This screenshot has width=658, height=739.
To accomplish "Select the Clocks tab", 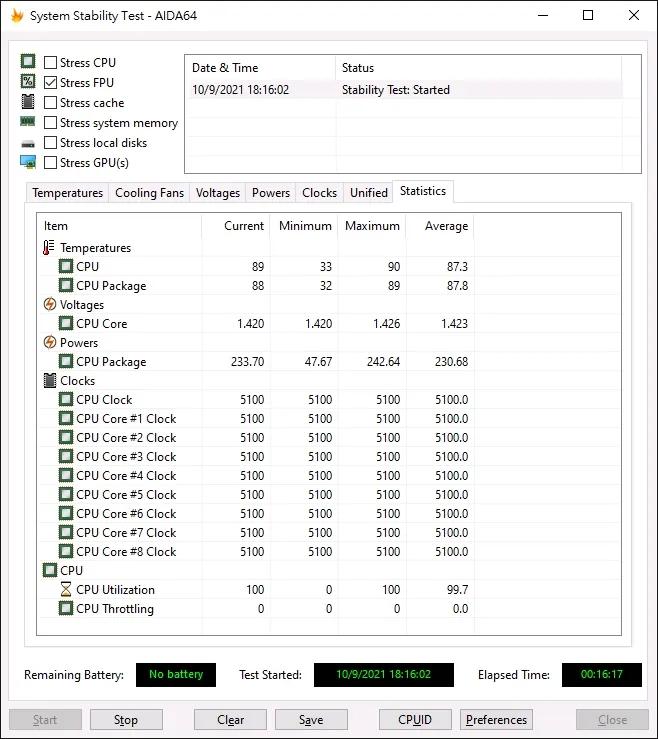I will 320,193.
